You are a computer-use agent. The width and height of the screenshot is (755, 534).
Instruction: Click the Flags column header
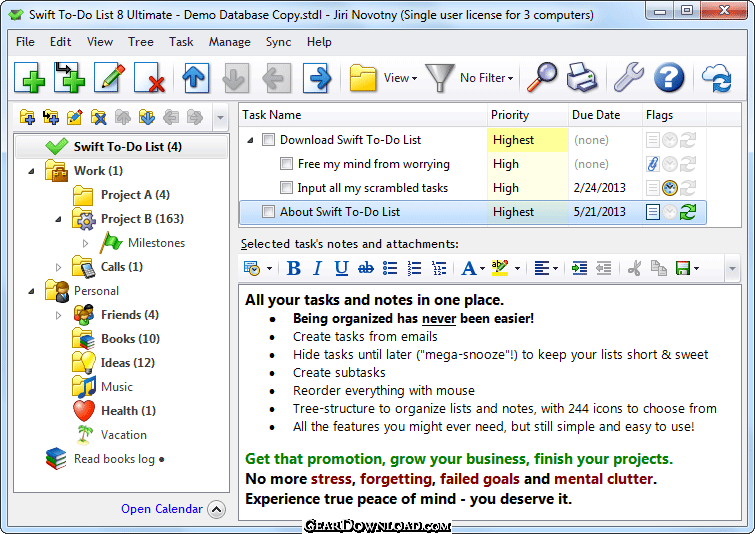pos(674,115)
